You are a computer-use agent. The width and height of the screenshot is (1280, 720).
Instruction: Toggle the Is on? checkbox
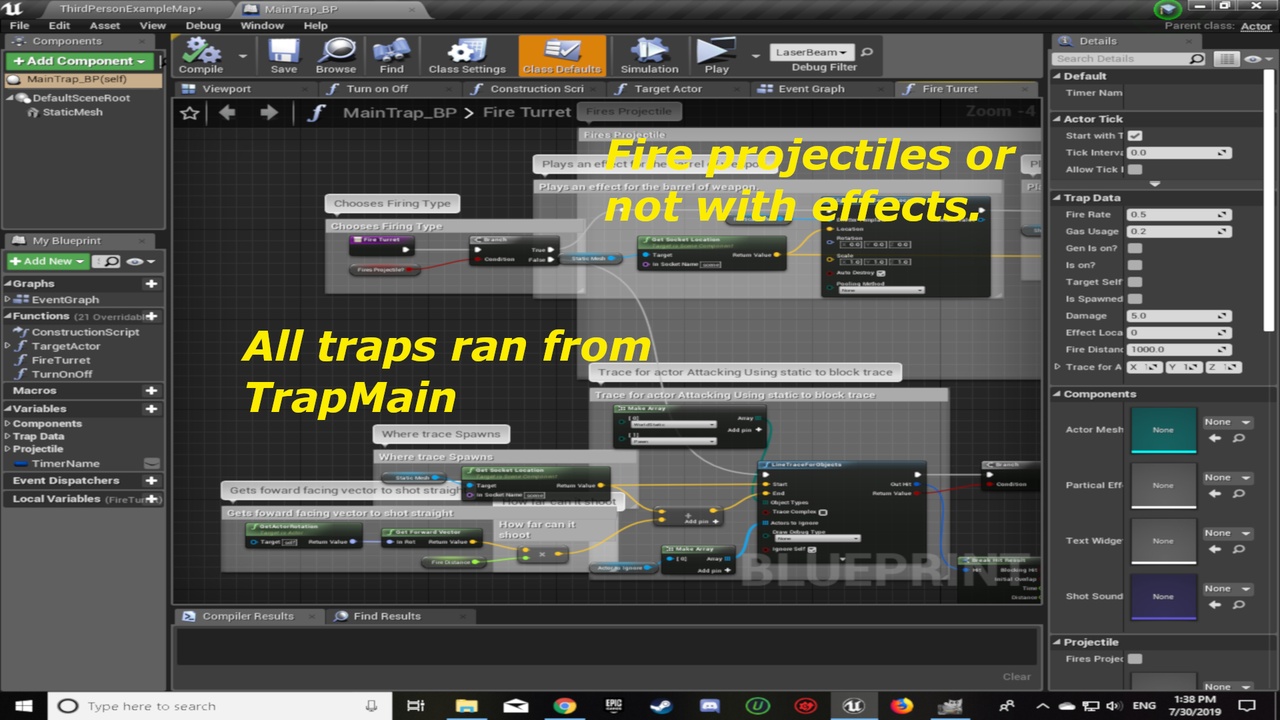coord(1135,265)
